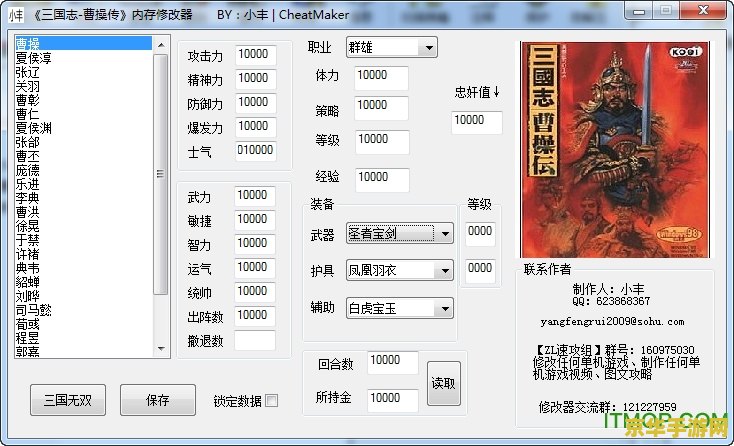Click the 体力 input field
The height and width of the screenshot is (446, 734).
[x=382, y=78]
